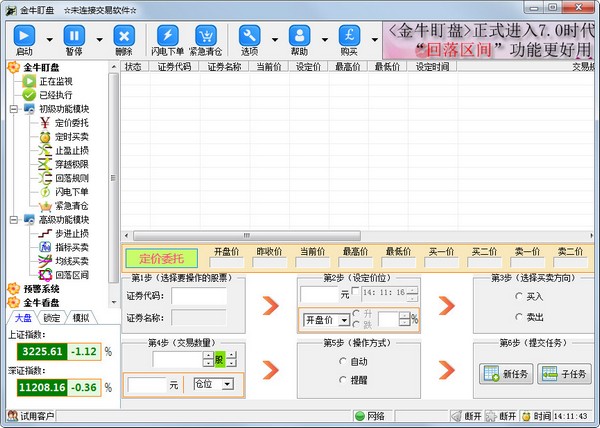Select 已经执行 in the tree
The height and width of the screenshot is (428, 600).
coord(55,95)
